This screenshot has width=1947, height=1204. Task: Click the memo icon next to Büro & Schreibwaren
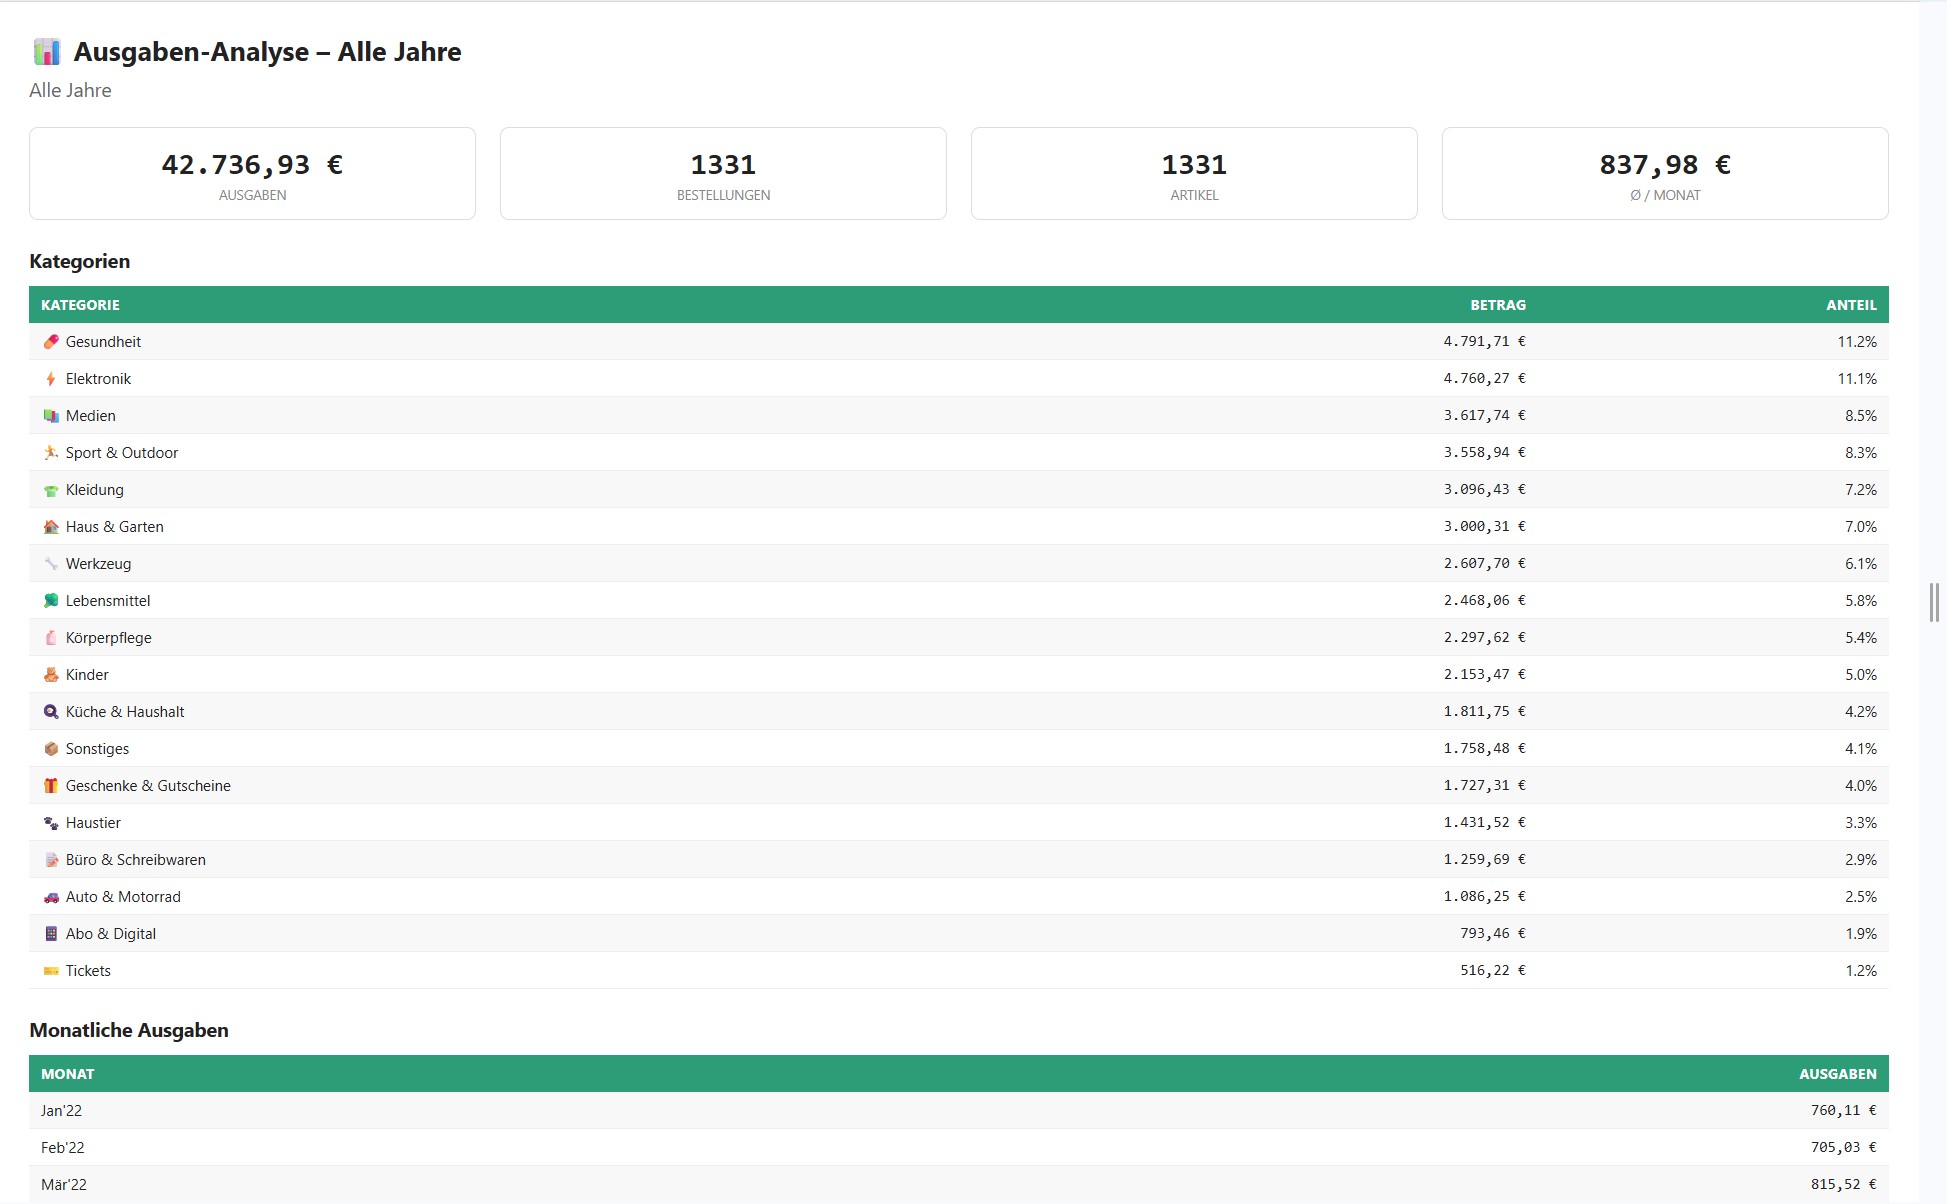51,860
